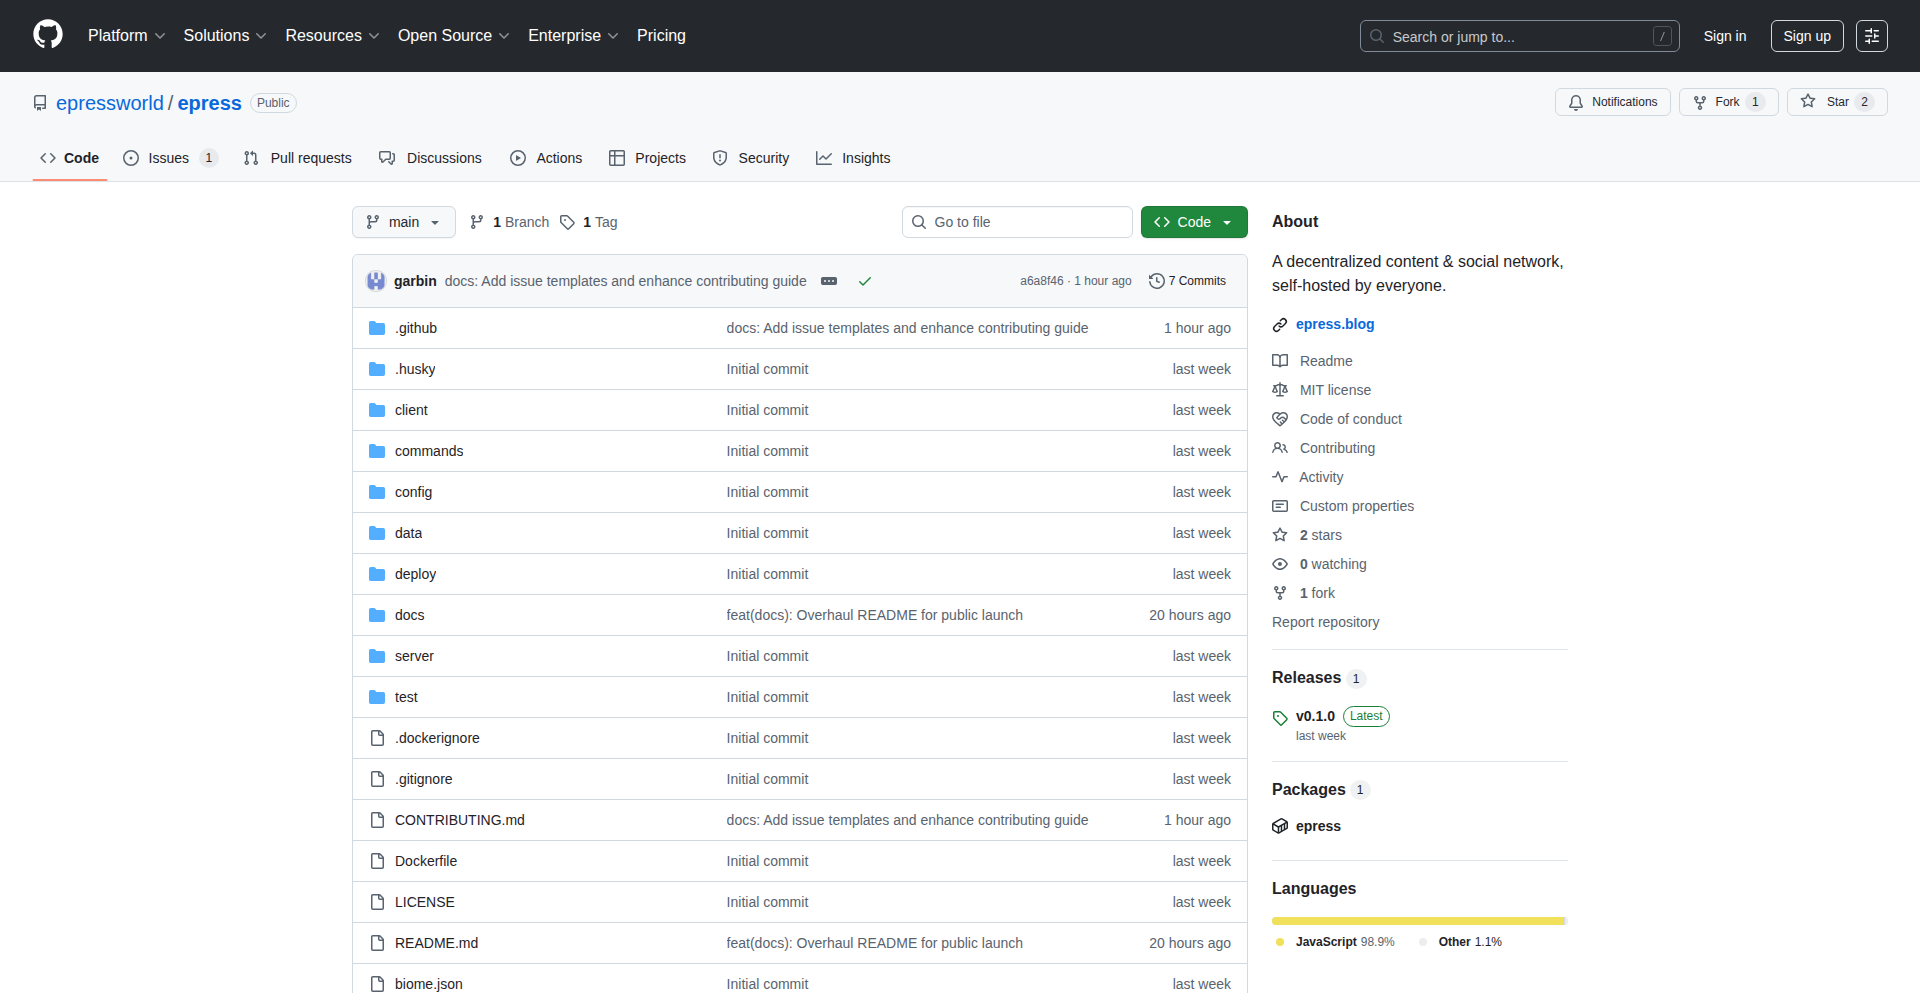Viewport: 1920px width, 993px height.
Task: Open the Custom properties link
Action: 1357,506
